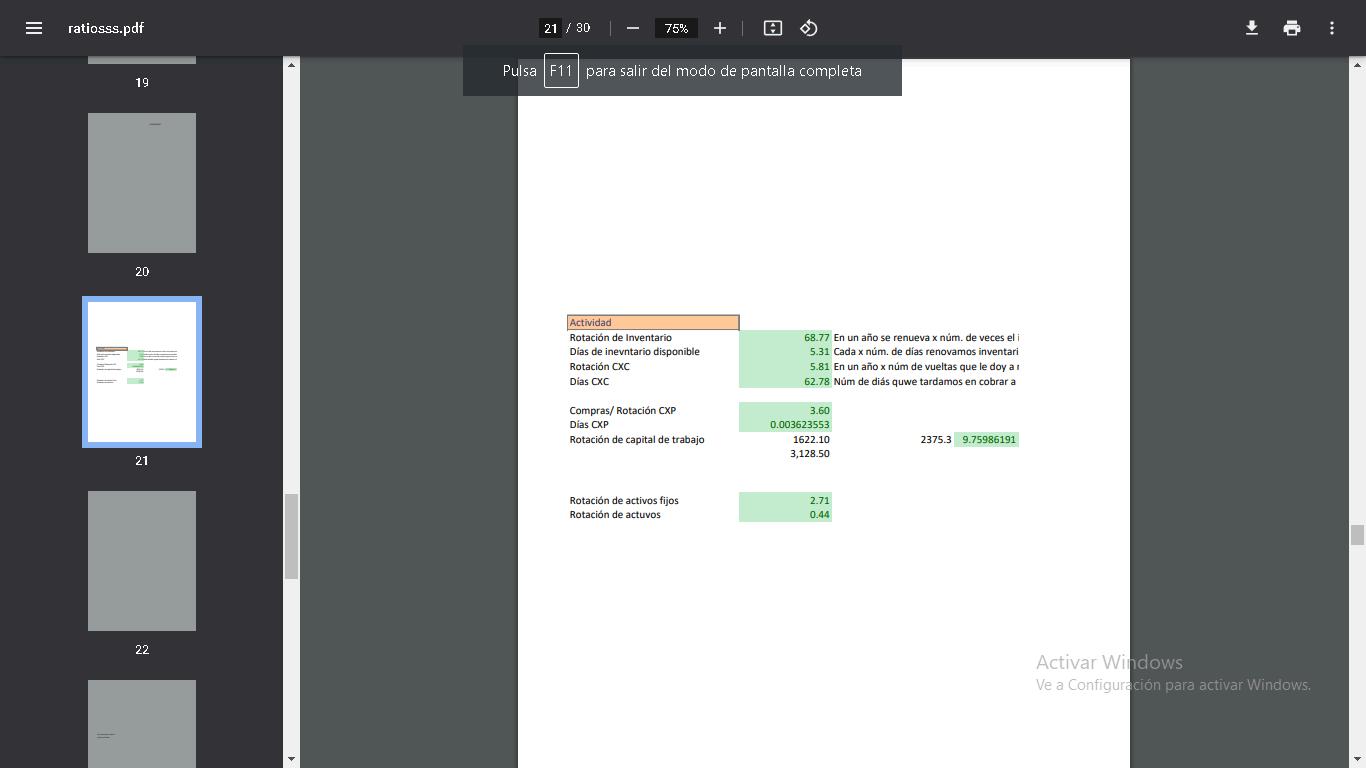Click the green cell 9.75986191
This screenshot has height=768, width=1366.
click(987, 440)
